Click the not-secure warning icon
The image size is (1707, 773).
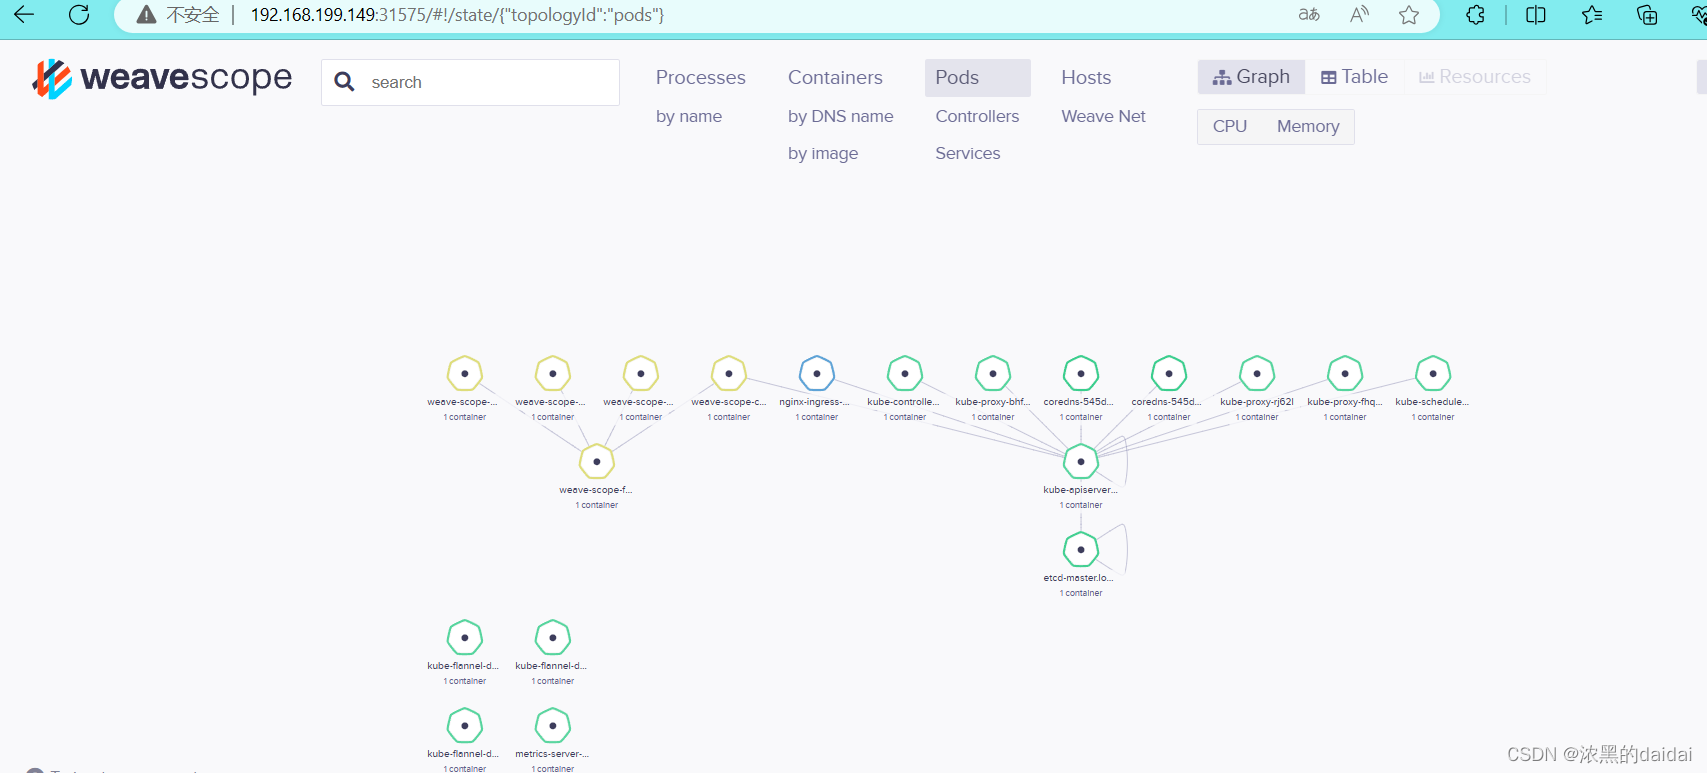point(147,15)
